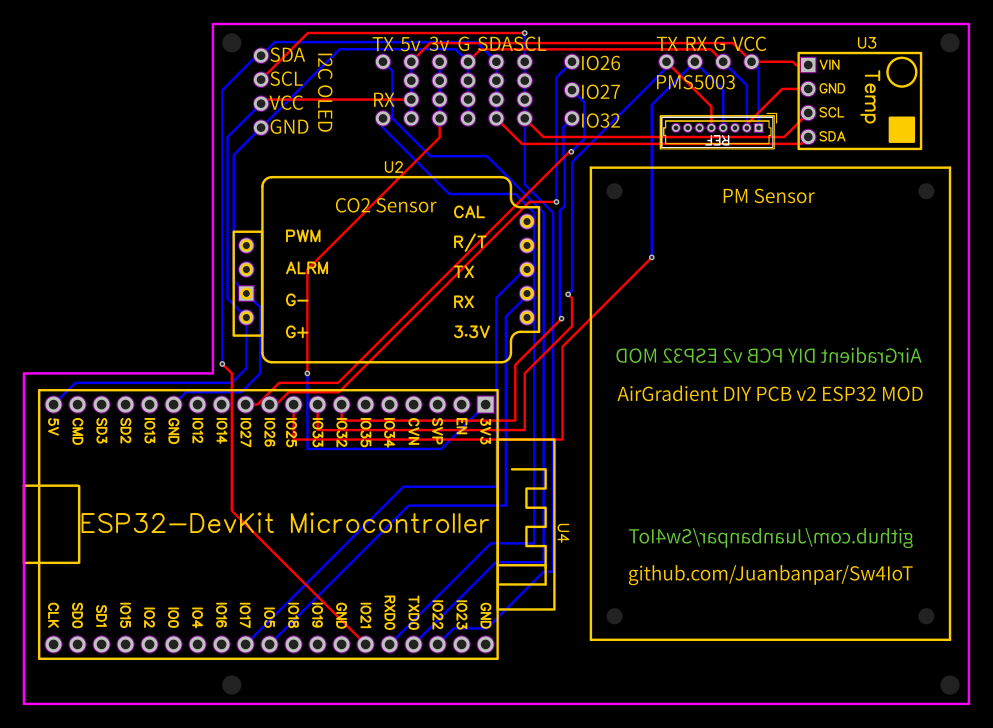Click the 5V pin pad on ESP32 DevKit
Viewport: 993px width, 728px height.
[x=54, y=404]
